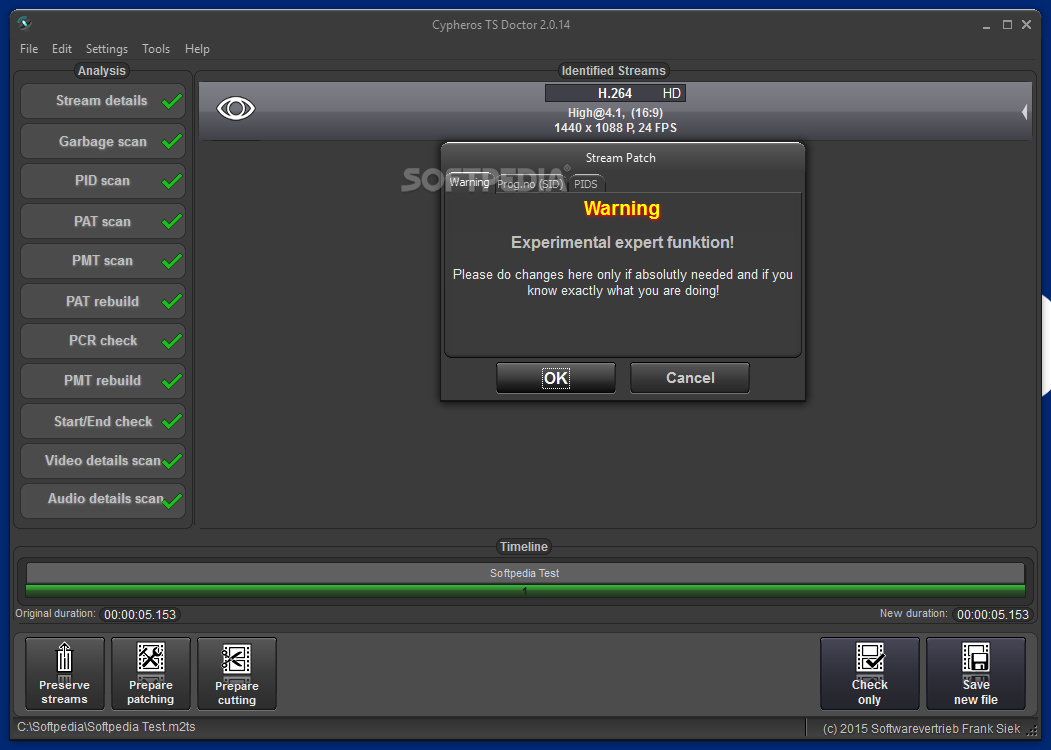Expand the arrow beside the H.264 stream

pos(1024,112)
